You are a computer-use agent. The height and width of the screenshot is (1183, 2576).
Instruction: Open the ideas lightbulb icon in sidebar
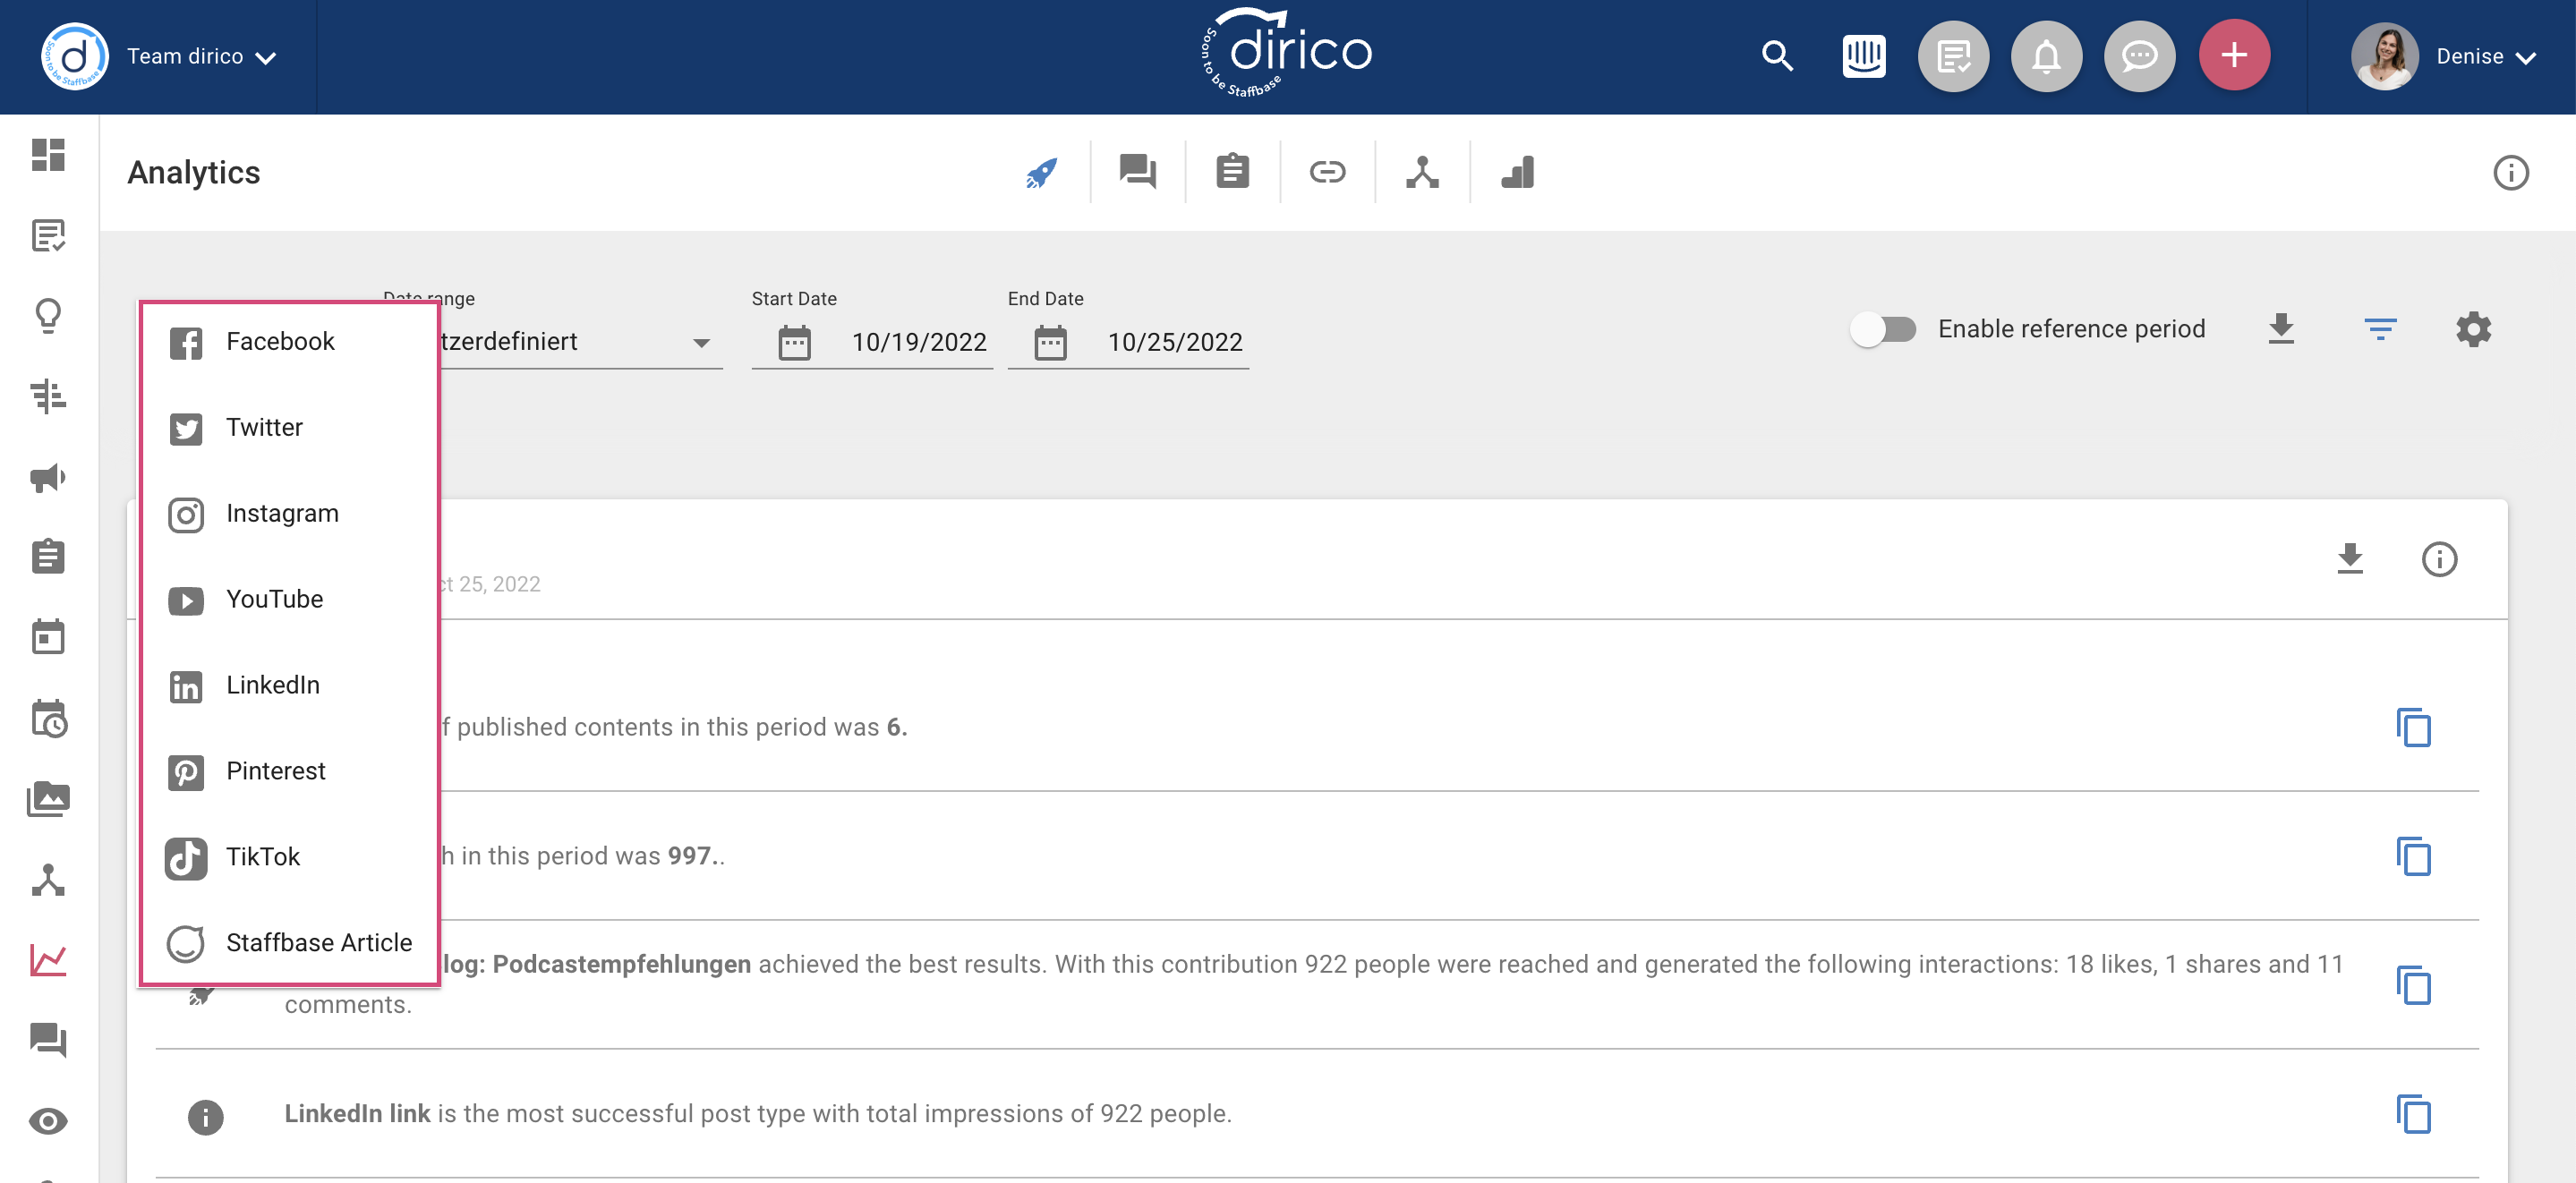(48, 316)
